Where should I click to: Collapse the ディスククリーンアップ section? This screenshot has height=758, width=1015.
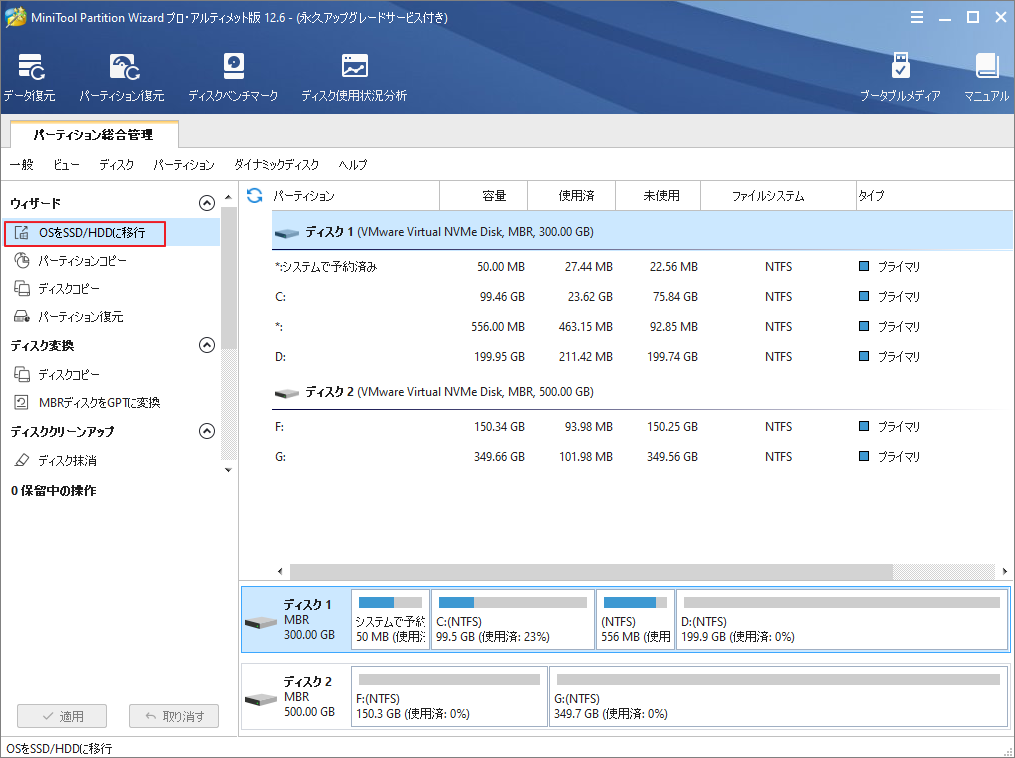(207, 431)
